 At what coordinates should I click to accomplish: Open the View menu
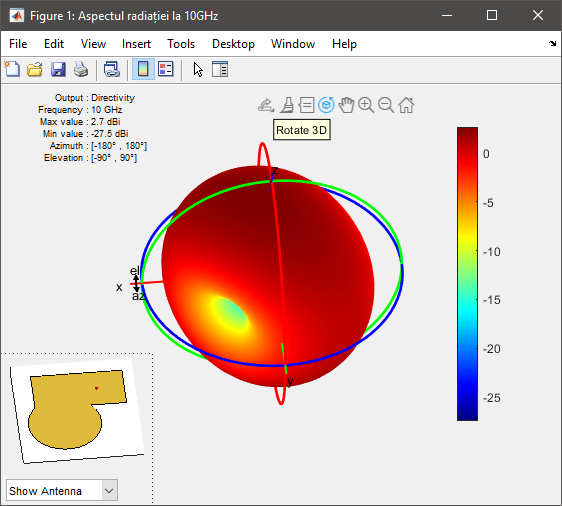click(x=93, y=44)
